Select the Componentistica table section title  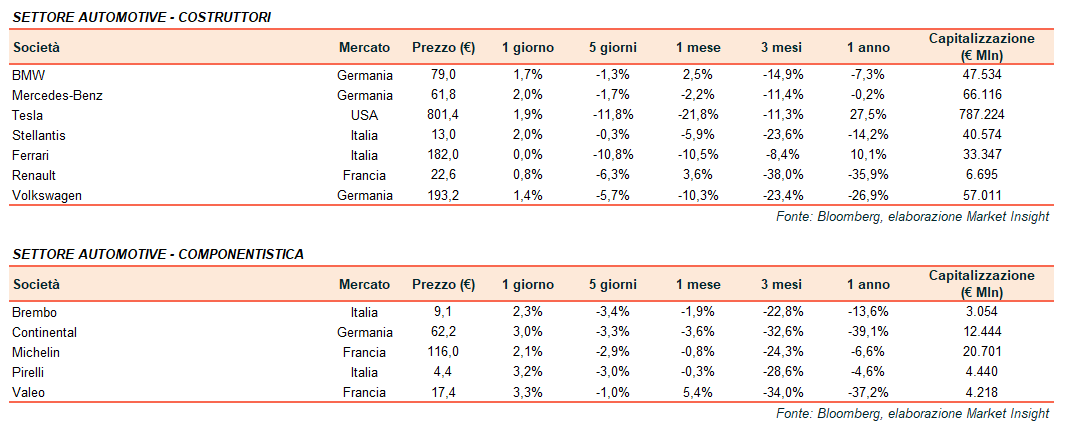point(158,255)
